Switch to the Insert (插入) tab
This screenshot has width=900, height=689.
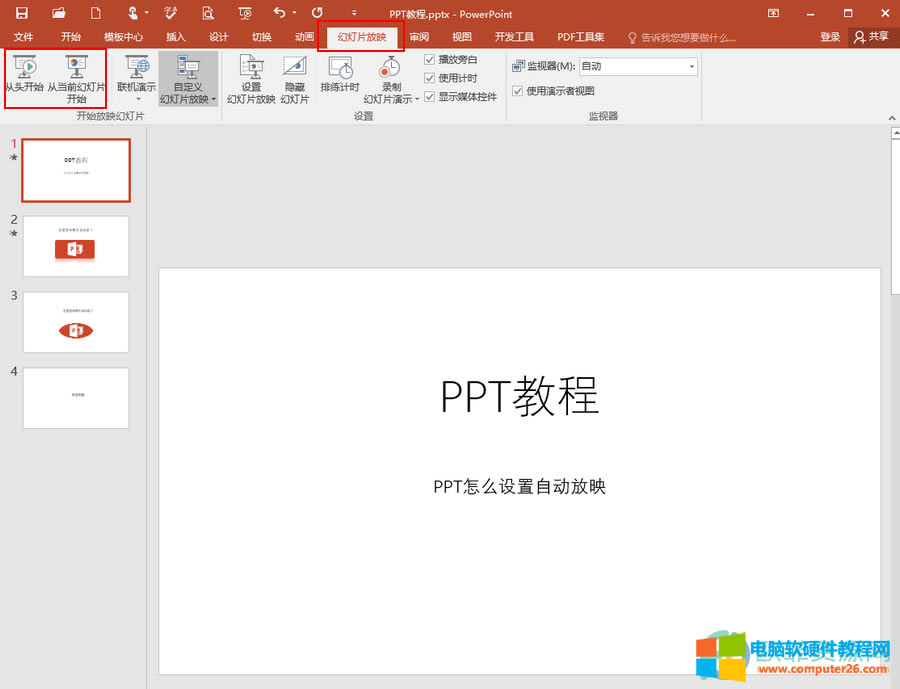tap(176, 37)
